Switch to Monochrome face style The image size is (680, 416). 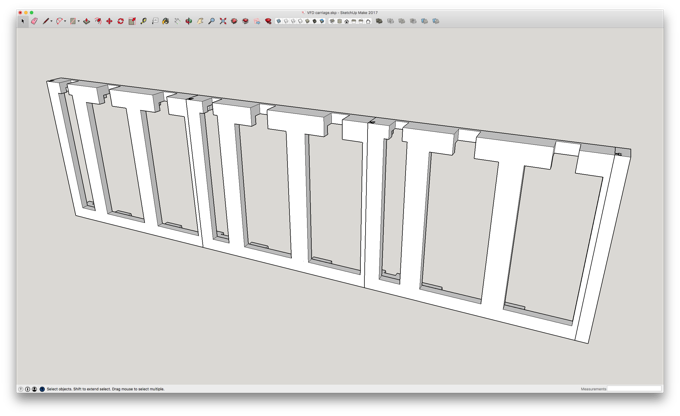[322, 21]
